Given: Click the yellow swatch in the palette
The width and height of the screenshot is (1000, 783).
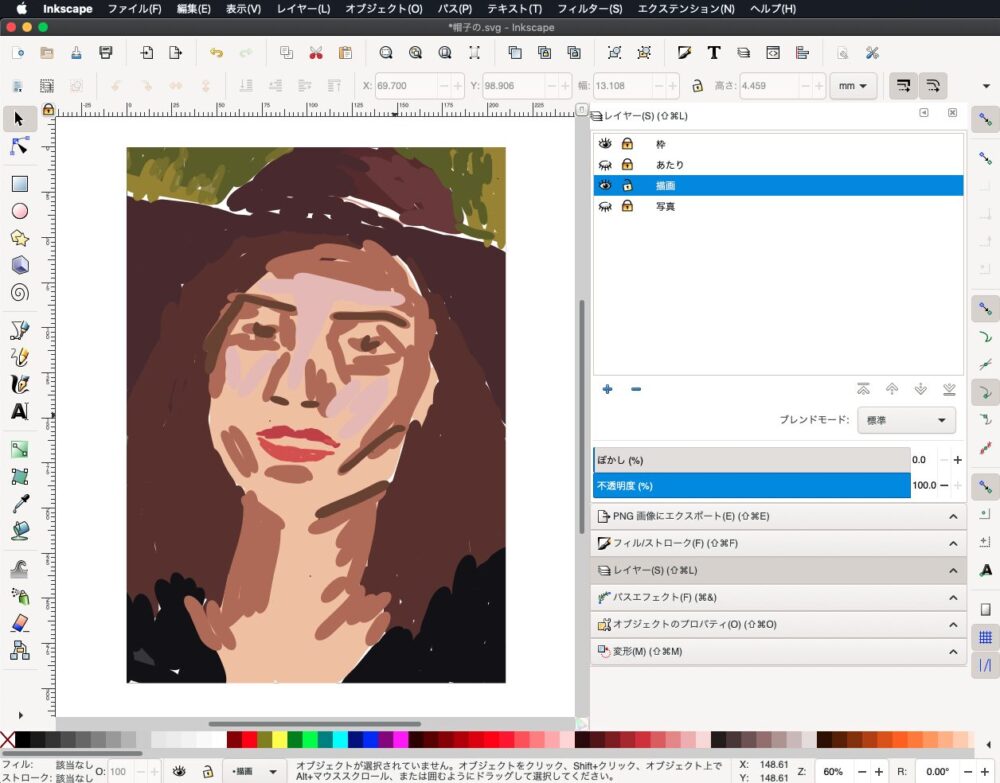Looking at the screenshot, I should click(279, 740).
